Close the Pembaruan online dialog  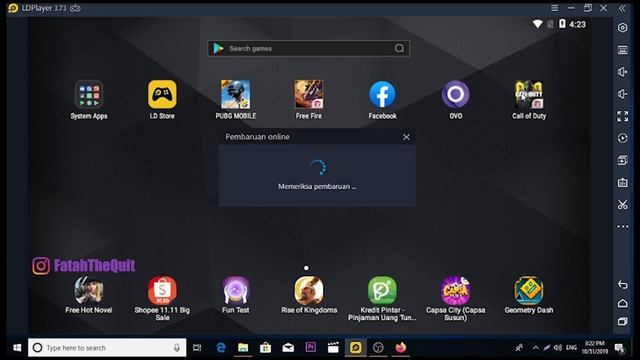click(406, 137)
